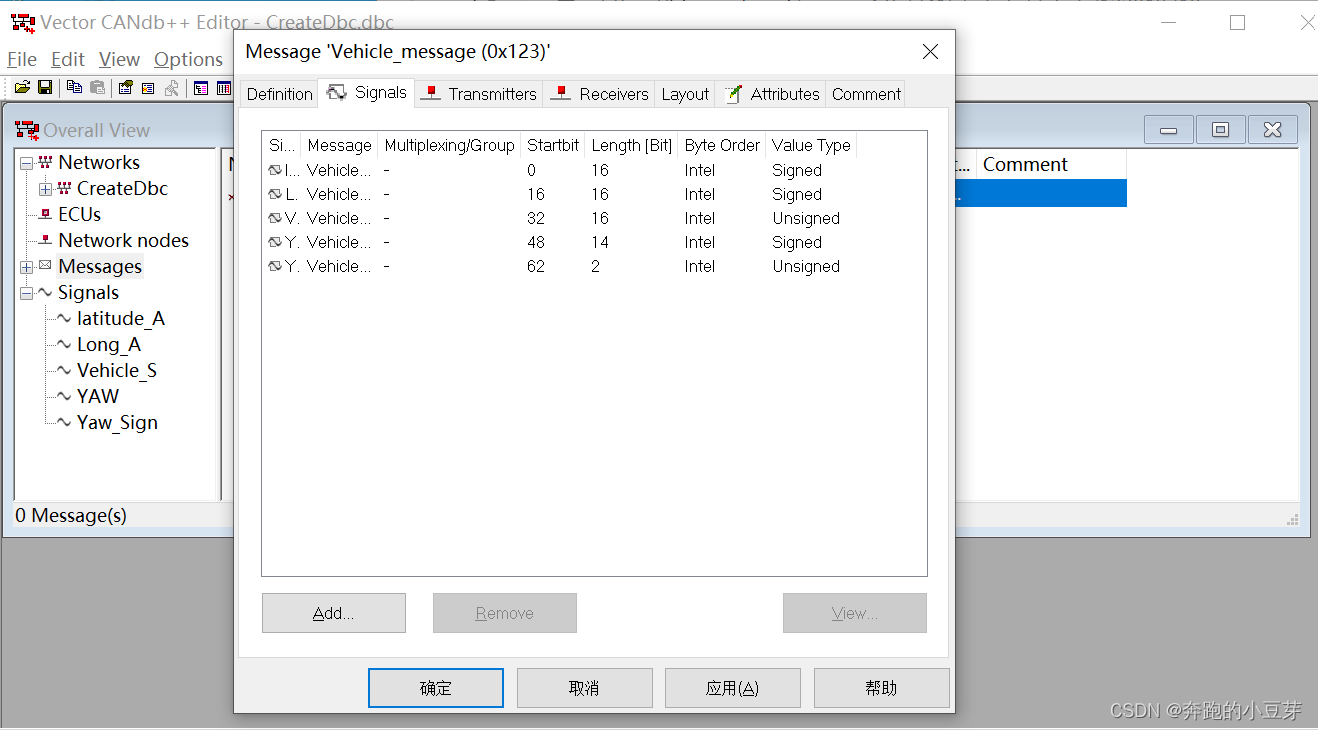Click the Vector CANdb++ application title bar icon

pos(22,22)
